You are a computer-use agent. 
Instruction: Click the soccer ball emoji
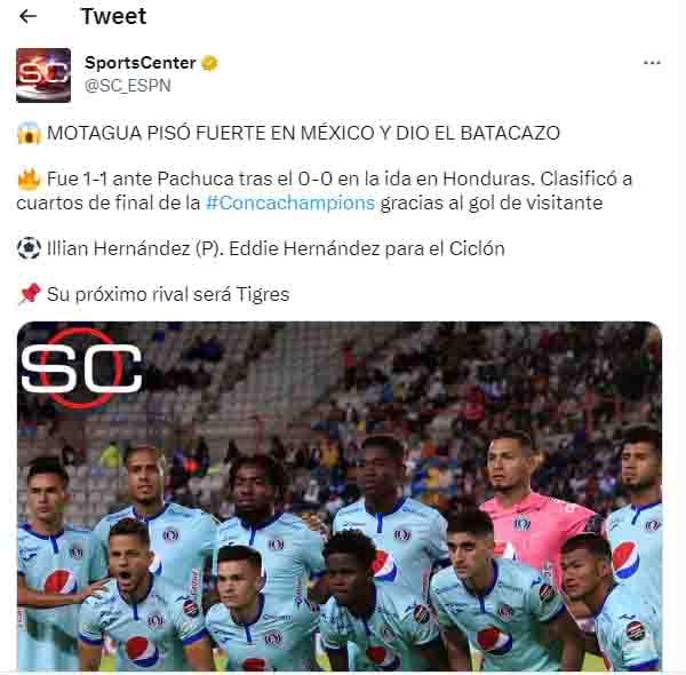tap(29, 248)
